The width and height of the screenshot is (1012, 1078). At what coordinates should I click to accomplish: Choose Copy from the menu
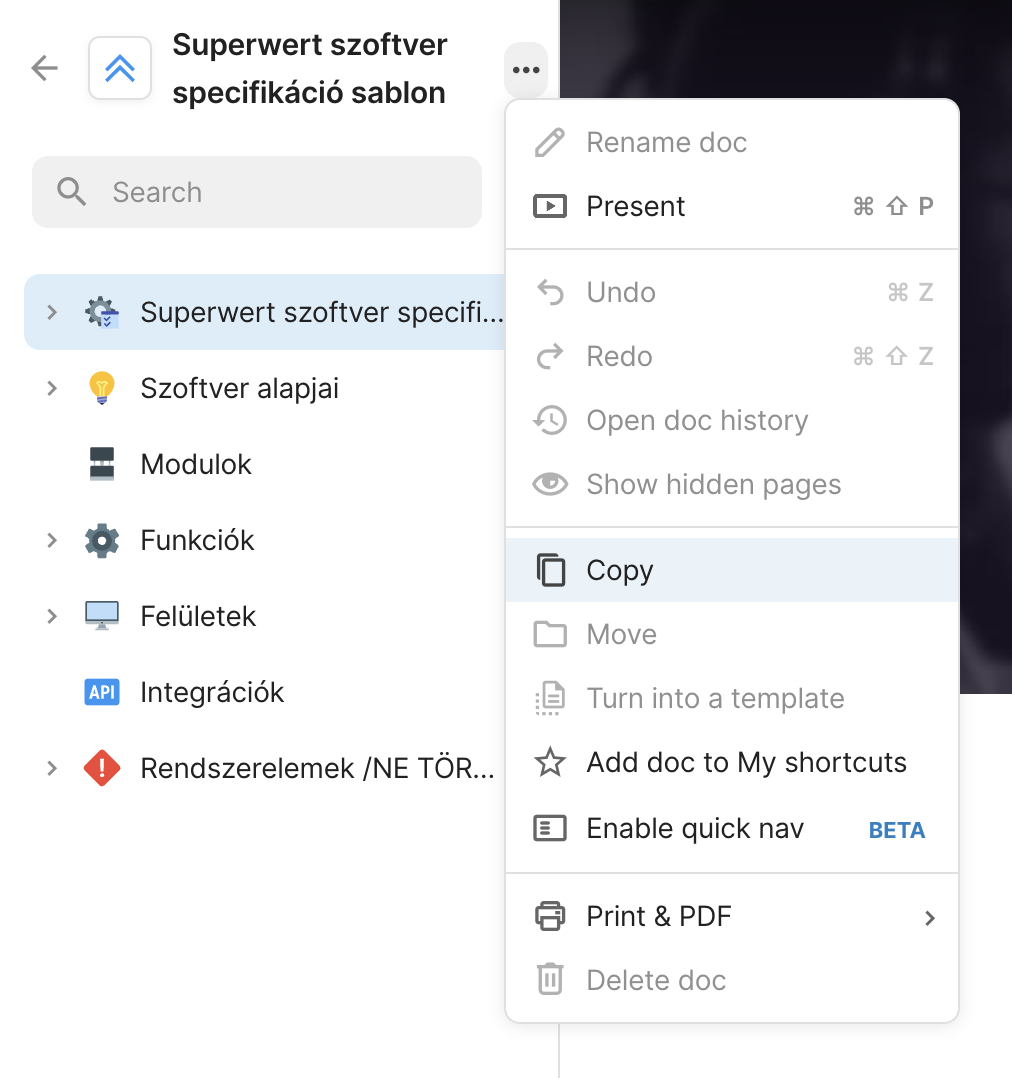coord(621,570)
